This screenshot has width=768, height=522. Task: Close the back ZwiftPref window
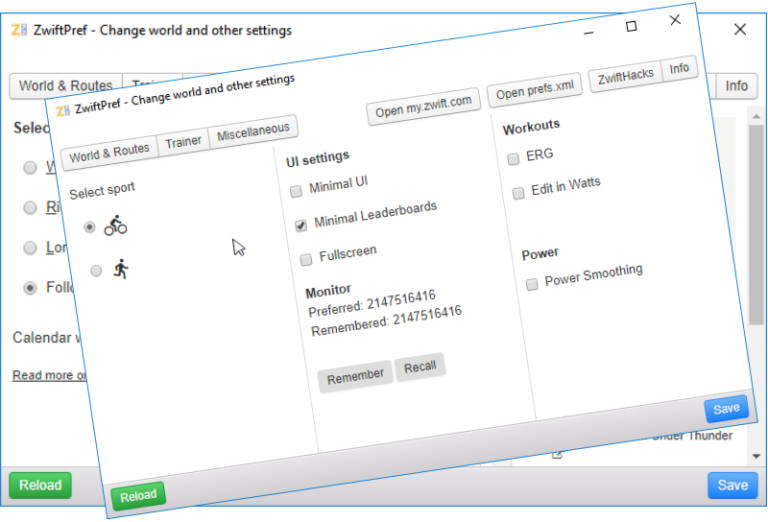(x=740, y=30)
